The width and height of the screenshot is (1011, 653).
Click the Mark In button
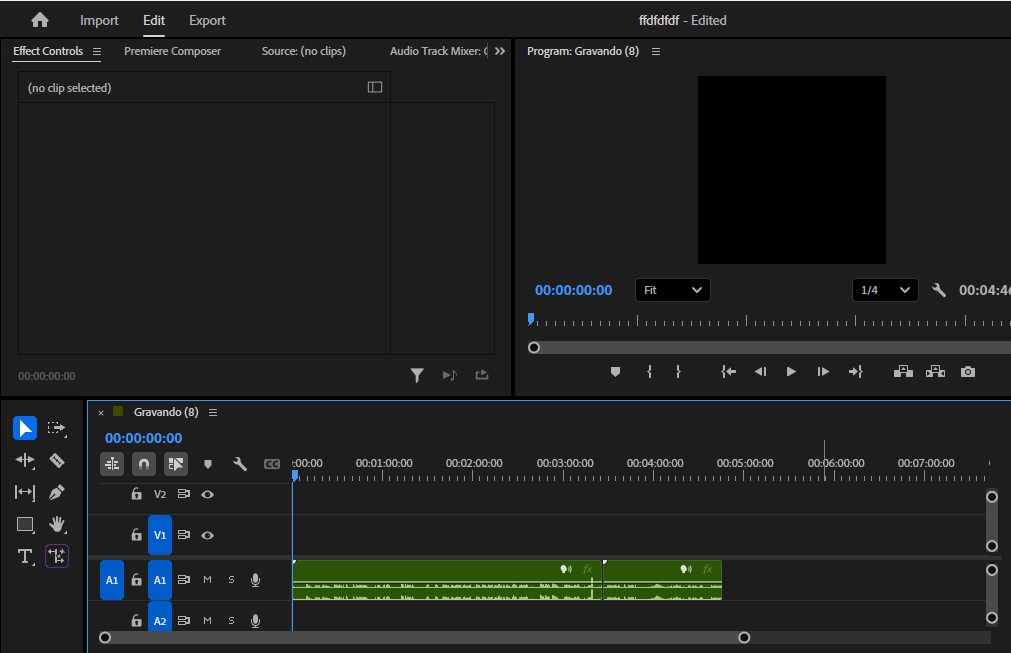[x=649, y=372]
